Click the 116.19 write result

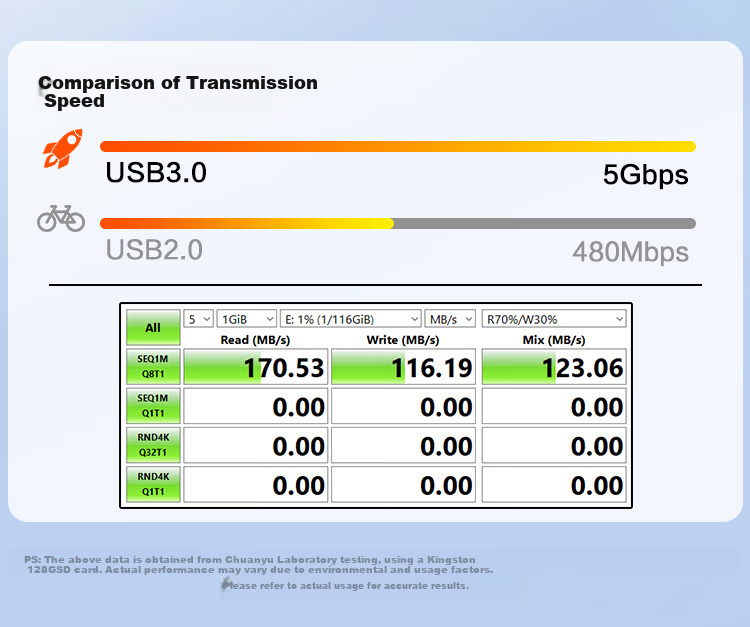point(404,367)
